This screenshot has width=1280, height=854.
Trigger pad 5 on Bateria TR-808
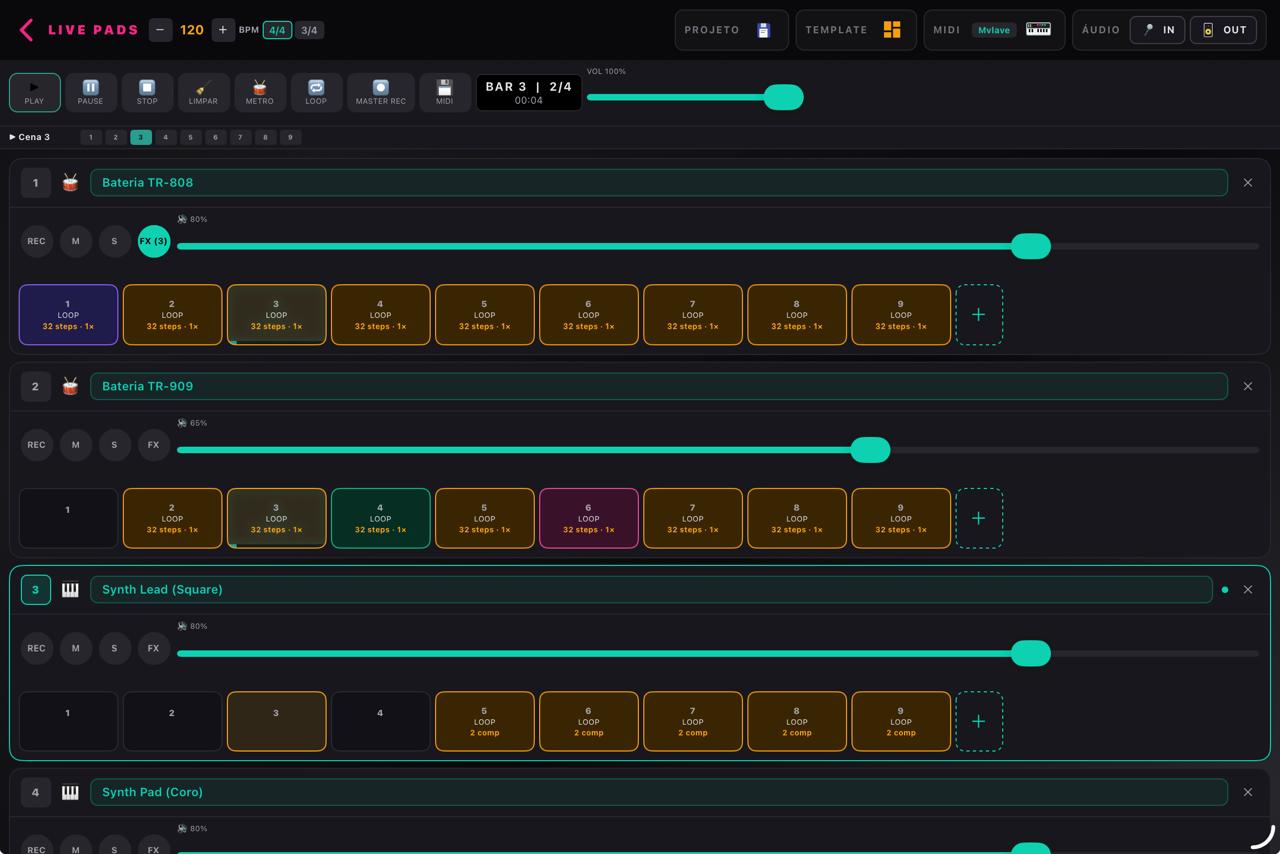(484, 315)
